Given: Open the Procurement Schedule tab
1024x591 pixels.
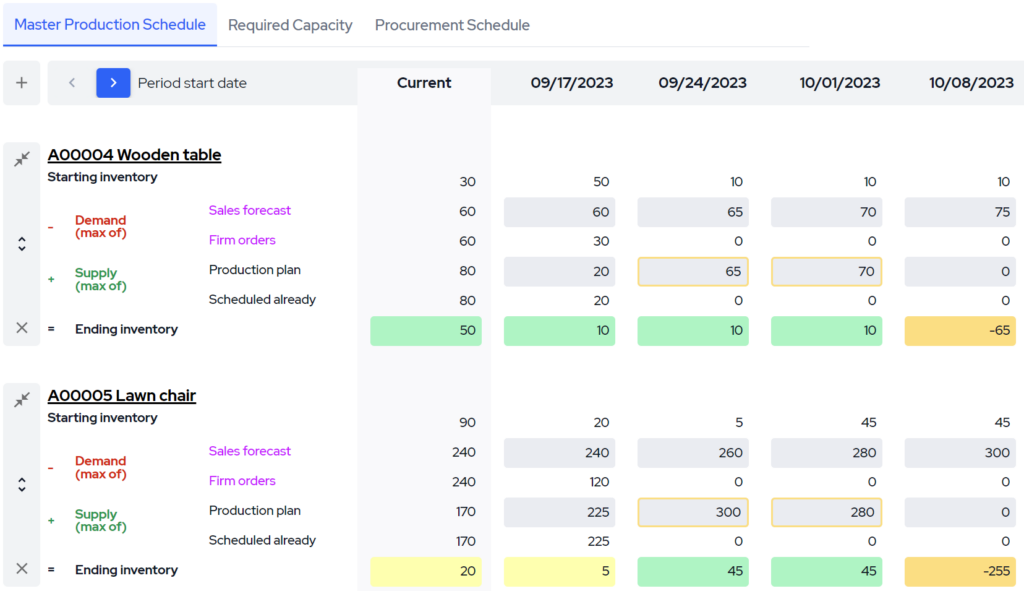Looking at the screenshot, I should click(452, 25).
